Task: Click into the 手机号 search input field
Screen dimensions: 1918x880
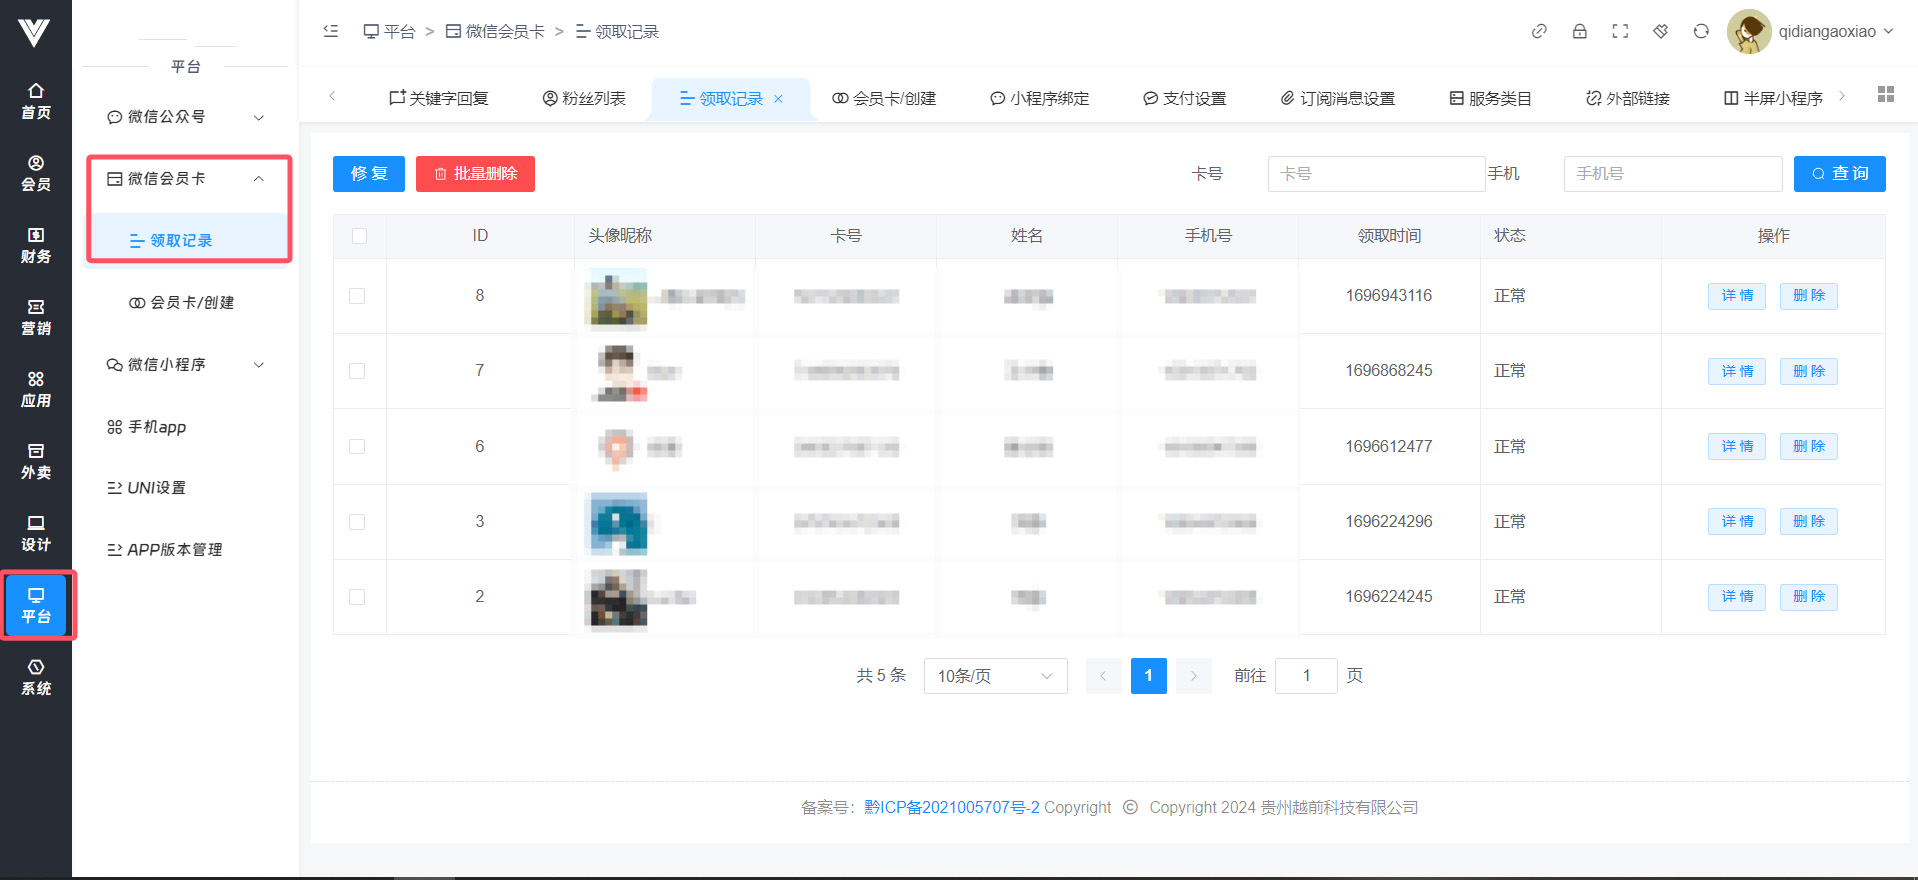Action: click(1672, 174)
